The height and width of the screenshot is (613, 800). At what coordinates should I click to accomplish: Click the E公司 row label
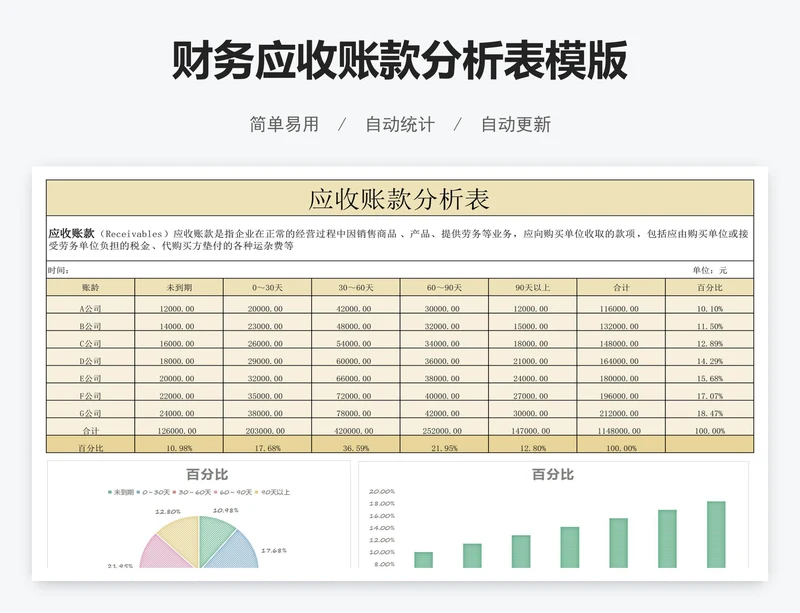[x=90, y=378]
